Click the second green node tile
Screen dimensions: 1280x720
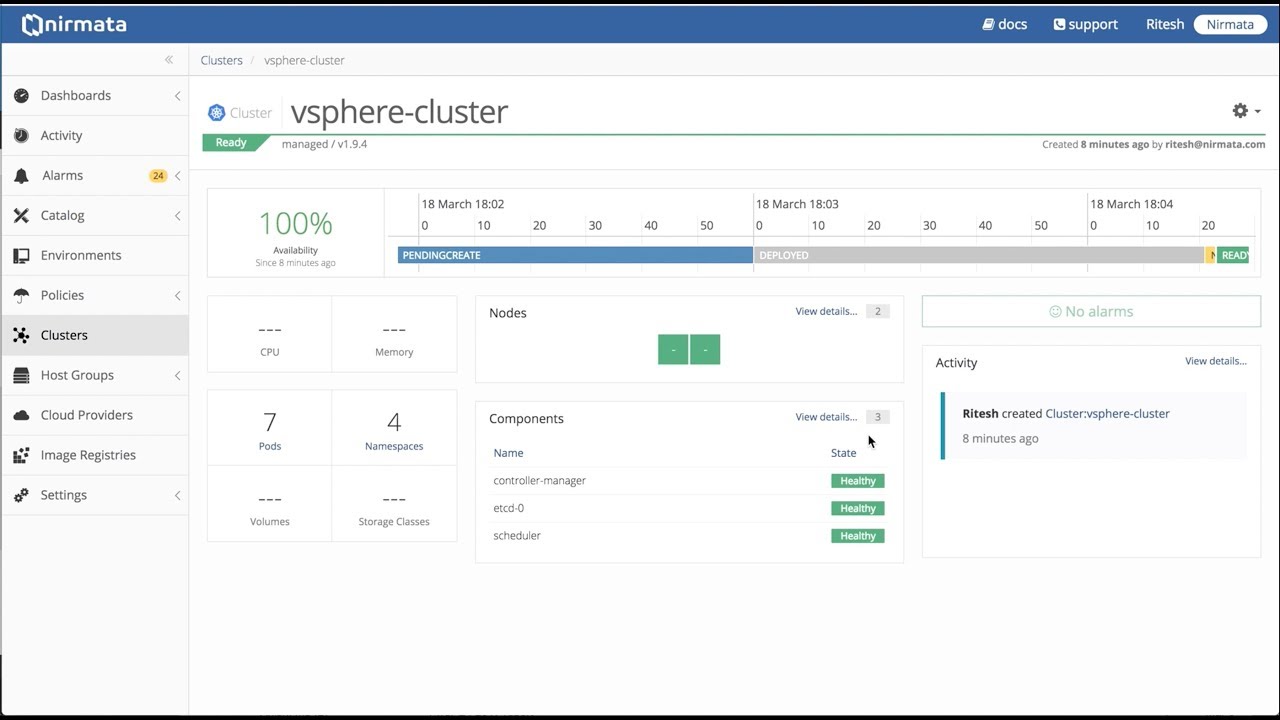705,349
